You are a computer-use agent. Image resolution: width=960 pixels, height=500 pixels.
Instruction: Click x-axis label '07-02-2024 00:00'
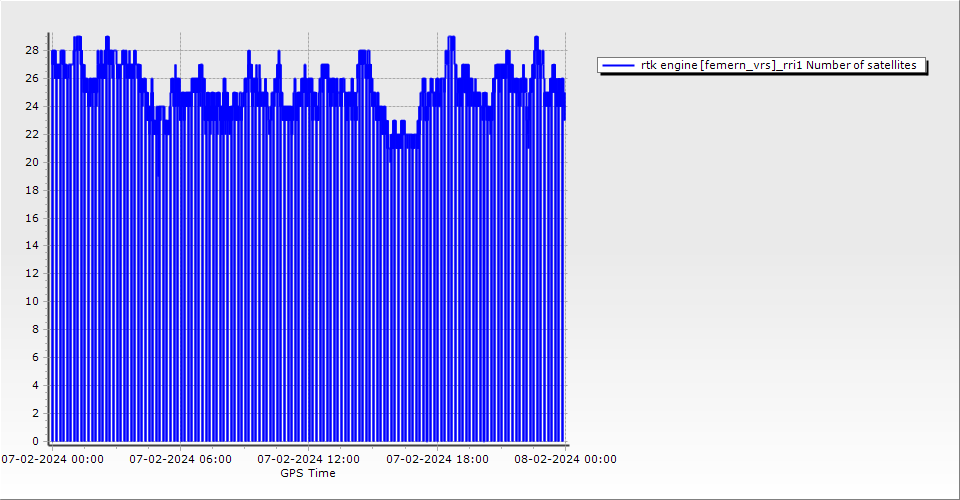click(x=52, y=460)
